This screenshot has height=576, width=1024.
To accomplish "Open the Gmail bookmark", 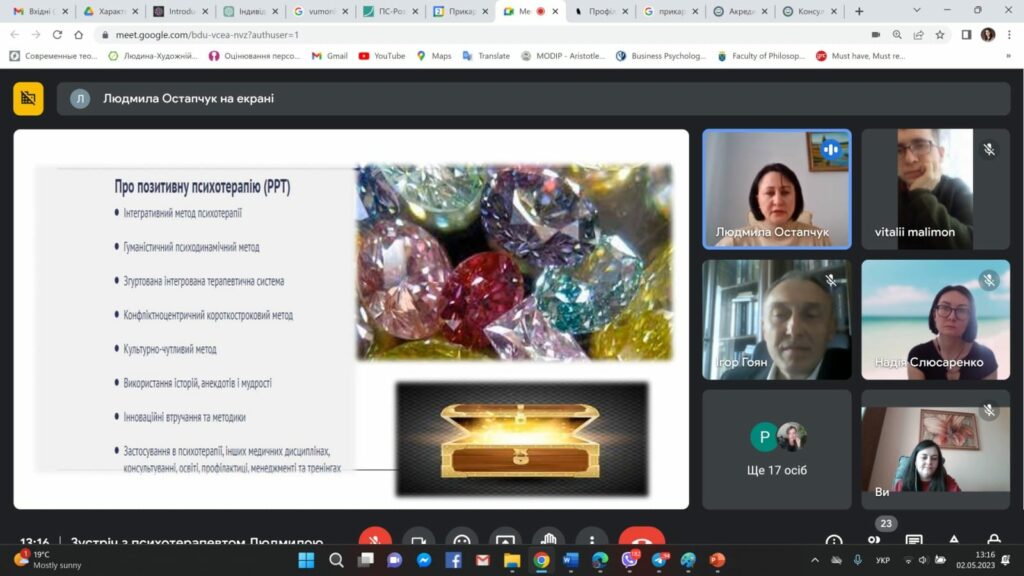I will (x=329, y=56).
